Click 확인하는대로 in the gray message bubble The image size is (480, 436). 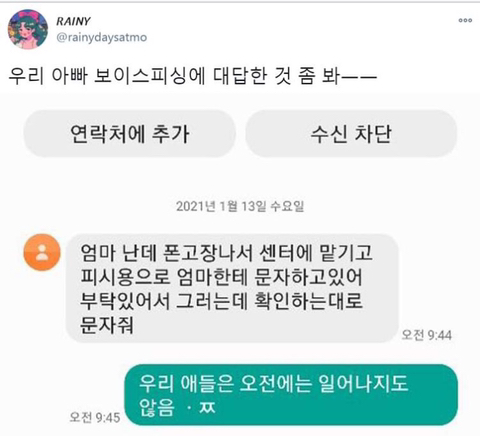(308, 300)
